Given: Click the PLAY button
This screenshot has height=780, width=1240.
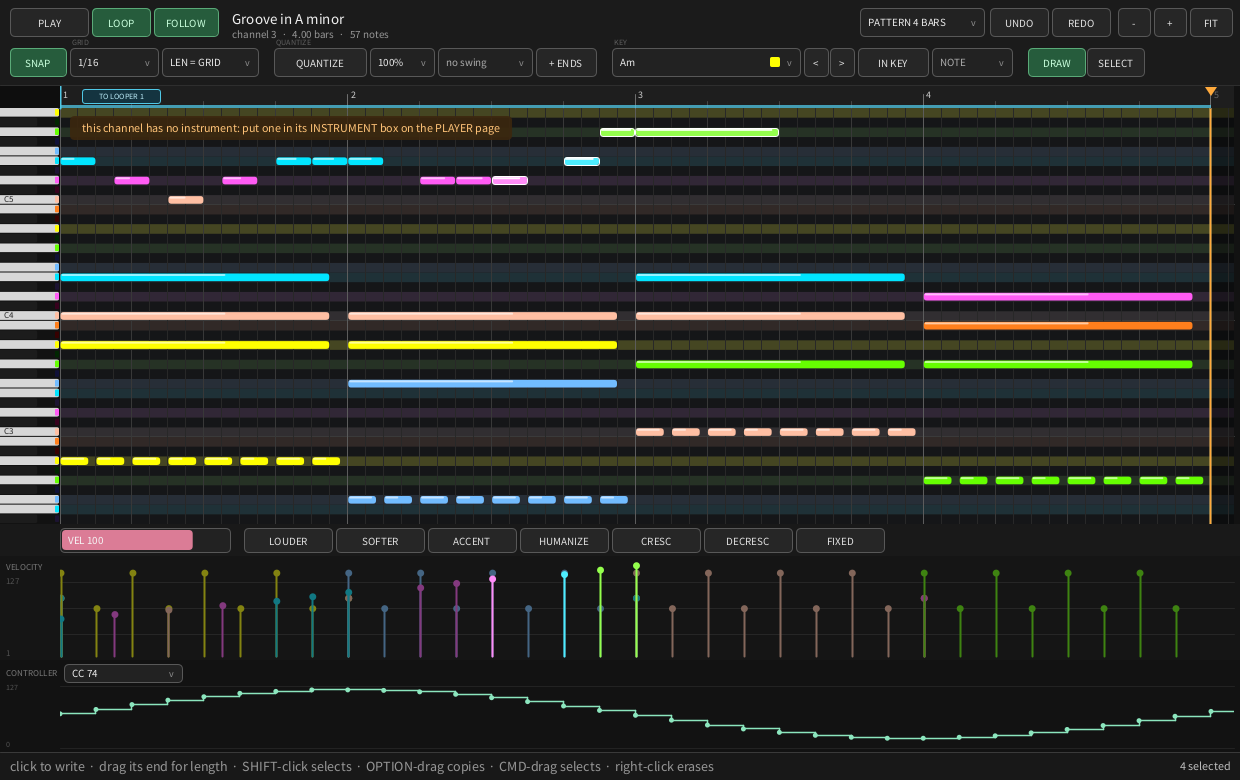Looking at the screenshot, I should [x=49, y=23].
